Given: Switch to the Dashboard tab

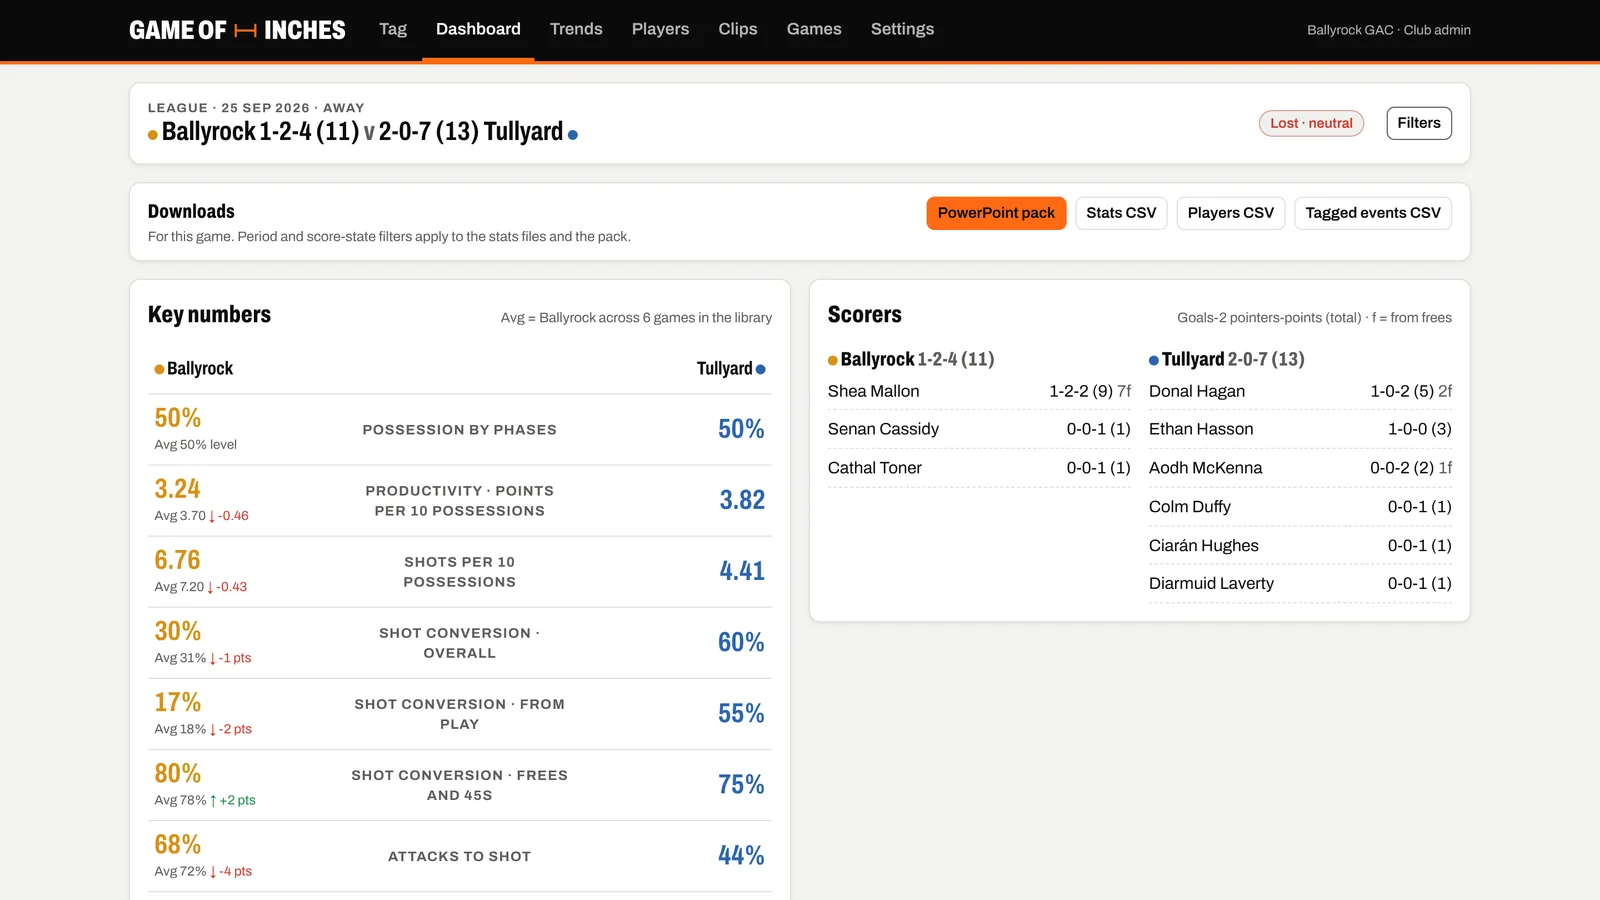Looking at the screenshot, I should pyautogui.click(x=478, y=30).
